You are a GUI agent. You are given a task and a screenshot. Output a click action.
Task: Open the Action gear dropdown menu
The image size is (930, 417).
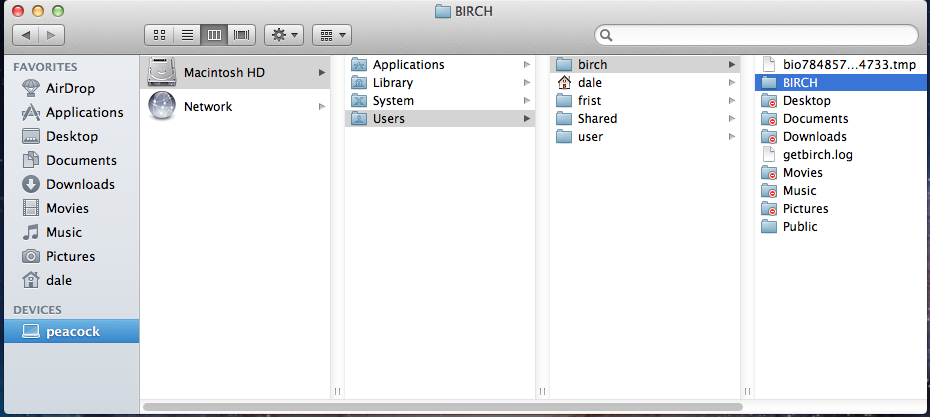coord(285,35)
